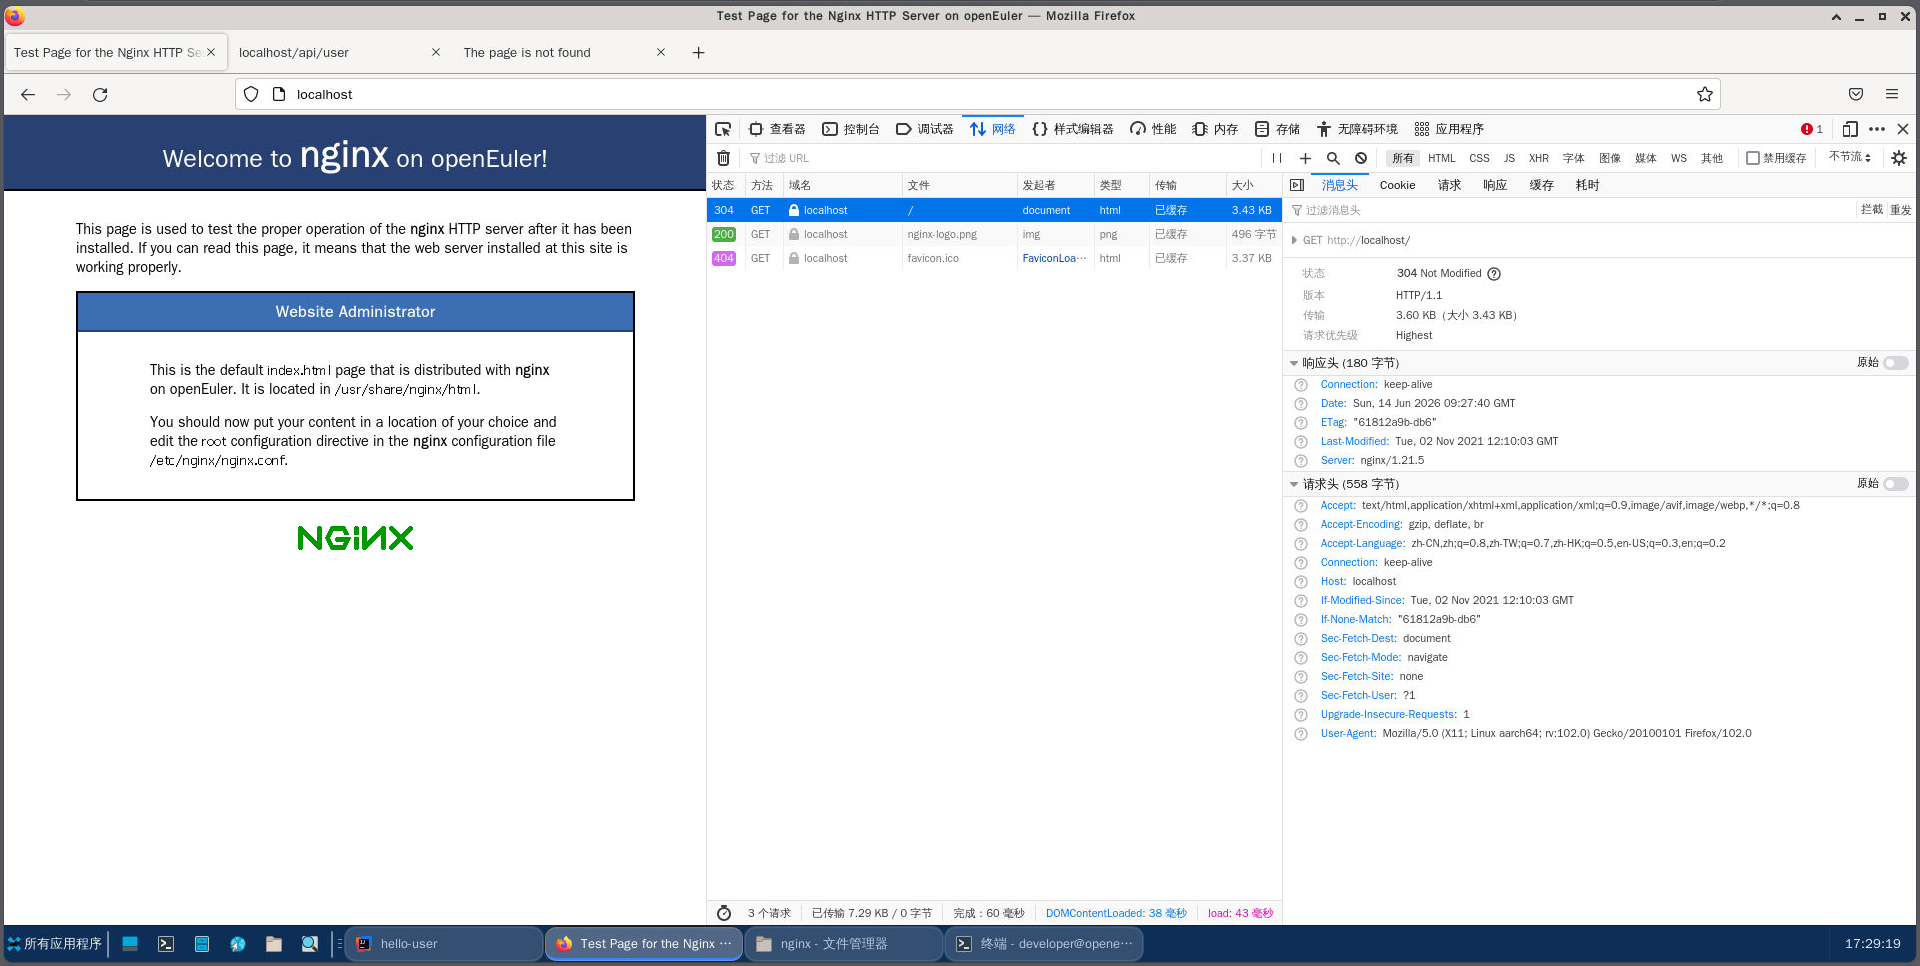Image resolution: width=1920 pixels, height=966 pixels.
Task: Switch to 终端 developer terminal taskbar window
Action: 1044,944
